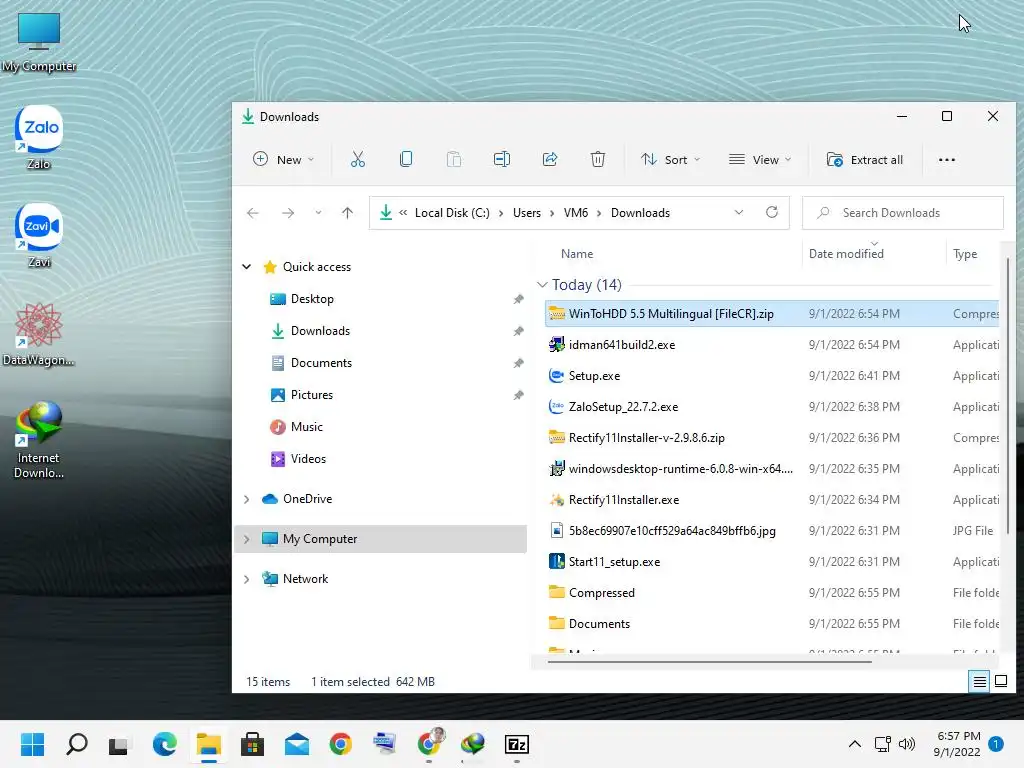Select the Zalo desktop shortcut
Screen dimensions: 1024x768
(x=39, y=137)
